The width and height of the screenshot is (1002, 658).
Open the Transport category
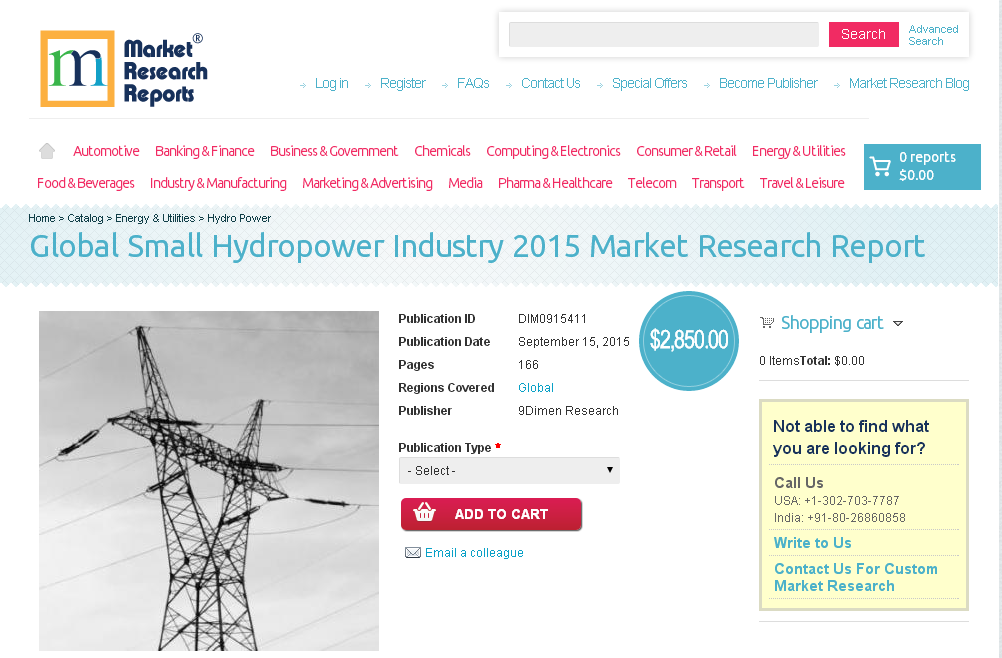click(718, 183)
